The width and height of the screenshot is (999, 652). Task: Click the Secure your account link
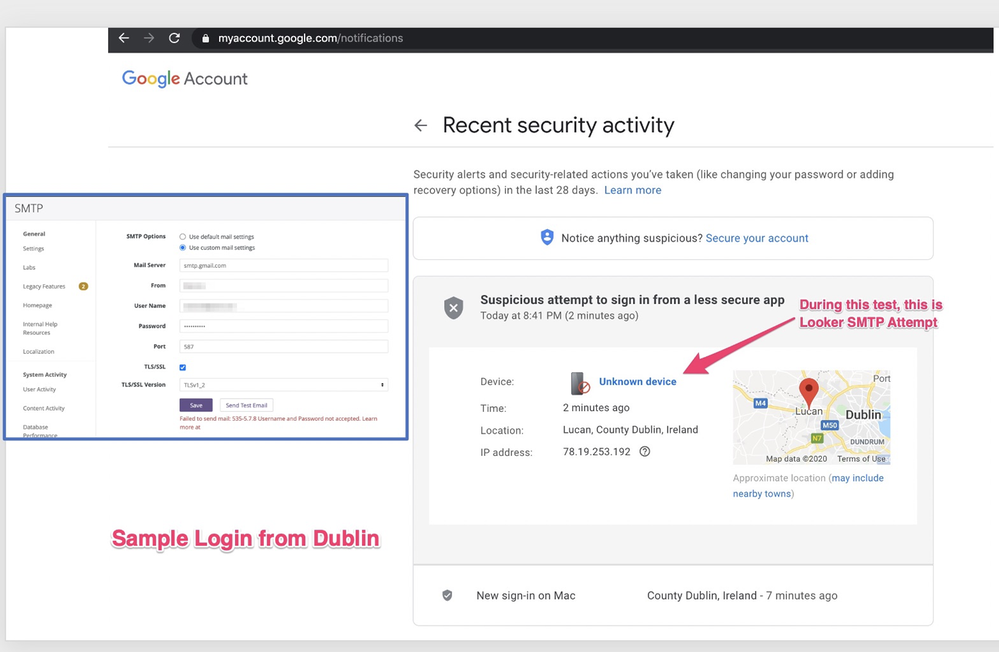coord(757,238)
